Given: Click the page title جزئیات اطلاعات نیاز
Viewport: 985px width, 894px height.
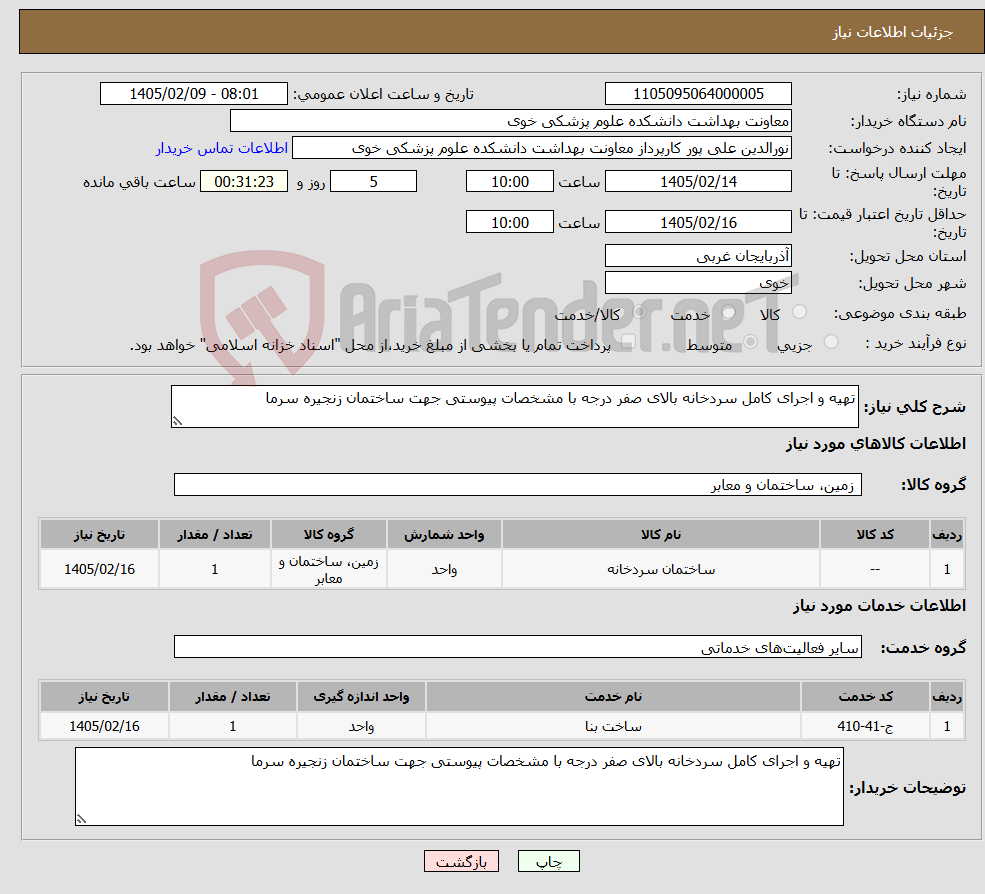Looking at the screenshot, I should click(x=893, y=32).
